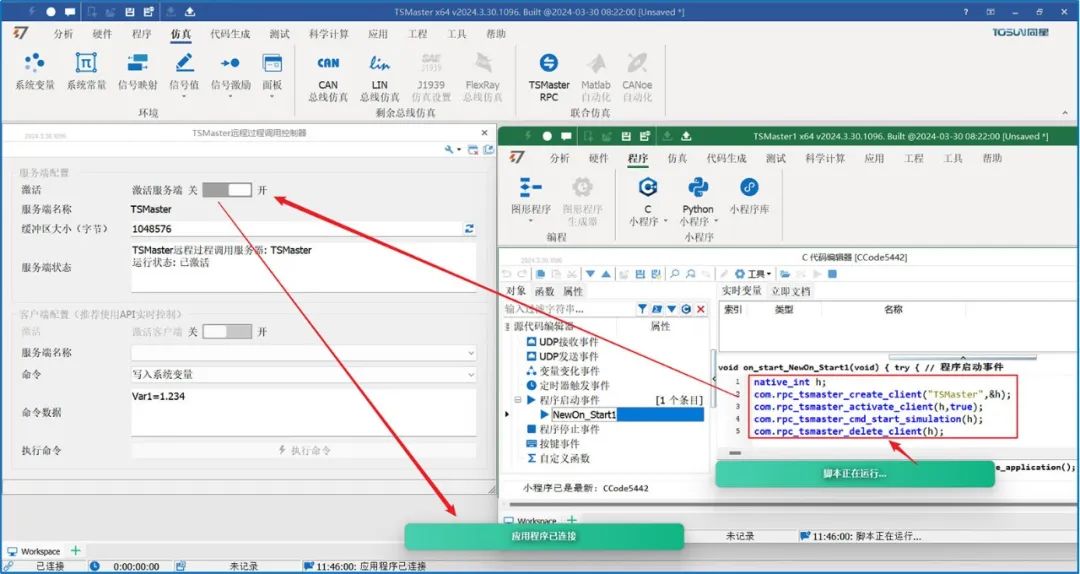
Task: Close the RPC controller panel
Action: click(484, 133)
